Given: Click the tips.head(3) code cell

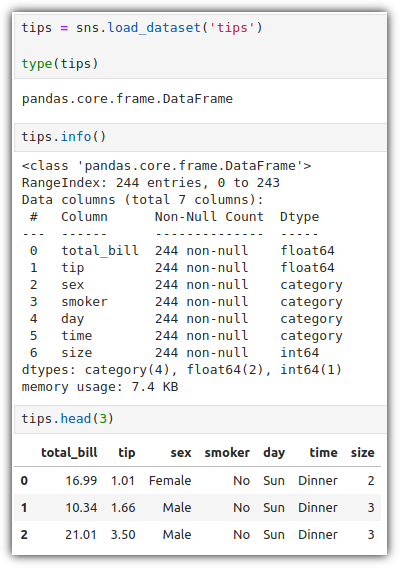Looking at the screenshot, I should click(x=200, y=419).
